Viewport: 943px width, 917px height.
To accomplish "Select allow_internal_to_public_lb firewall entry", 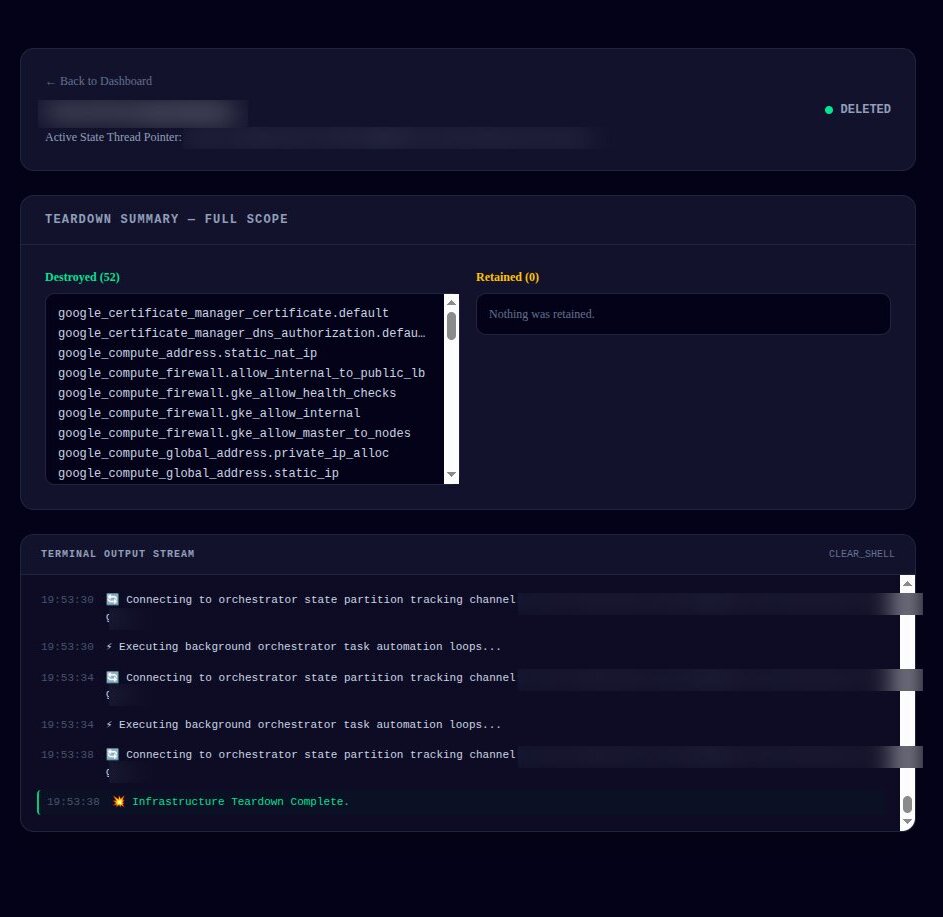I will pyautogui.click(x=241, y=373).
